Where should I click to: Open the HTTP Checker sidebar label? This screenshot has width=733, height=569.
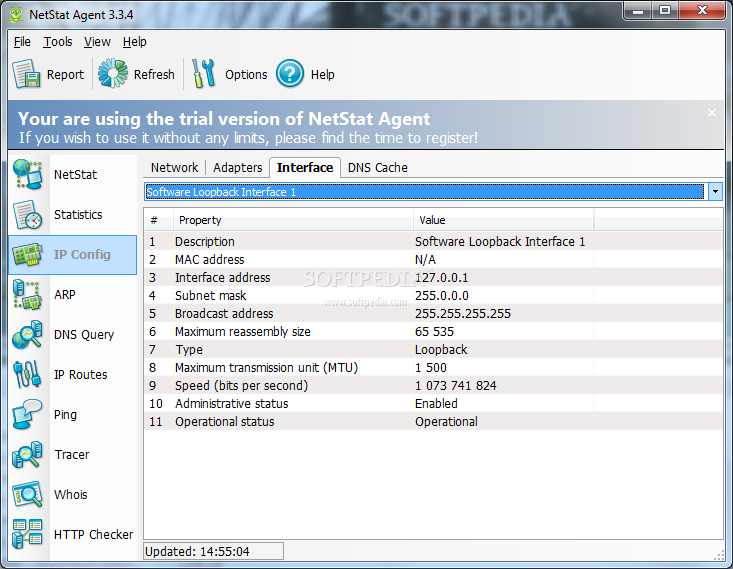coord(93,534)
